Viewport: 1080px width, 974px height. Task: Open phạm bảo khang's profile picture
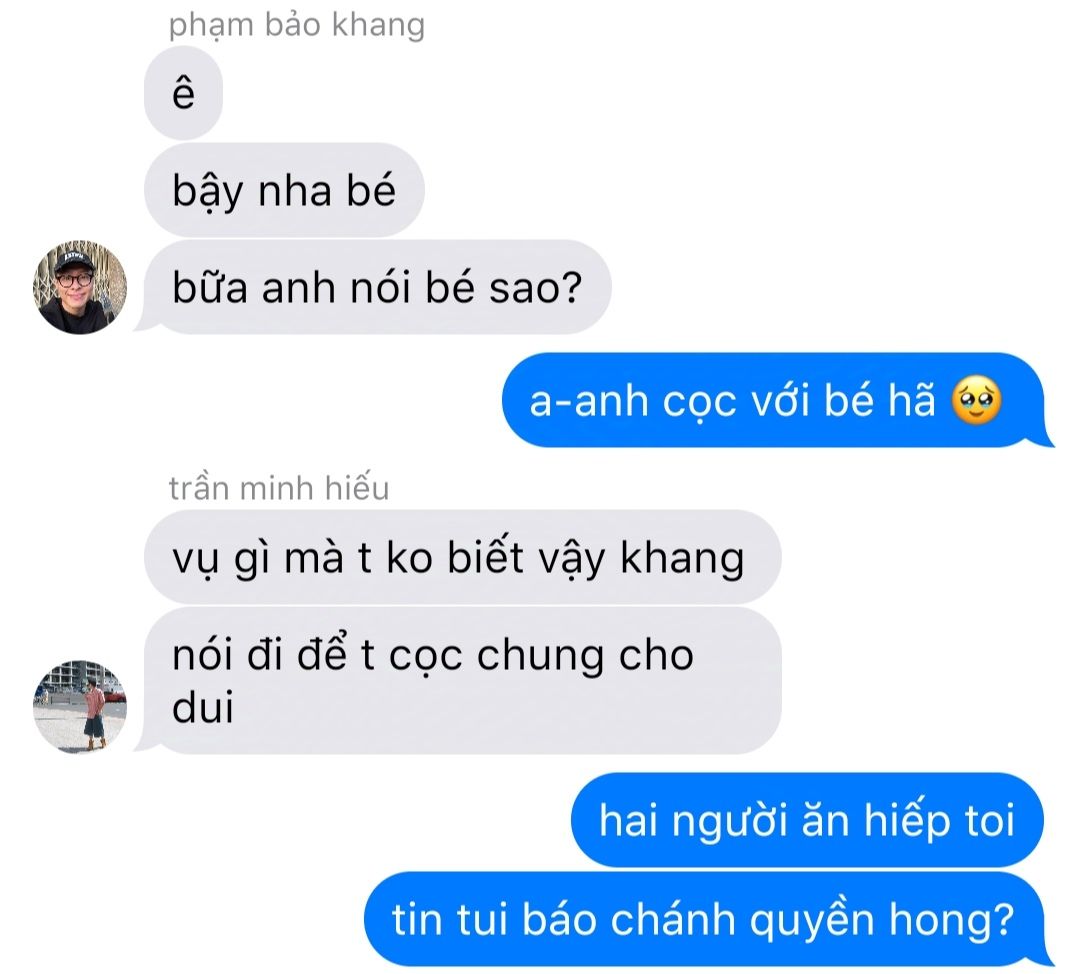pos(80,287)
